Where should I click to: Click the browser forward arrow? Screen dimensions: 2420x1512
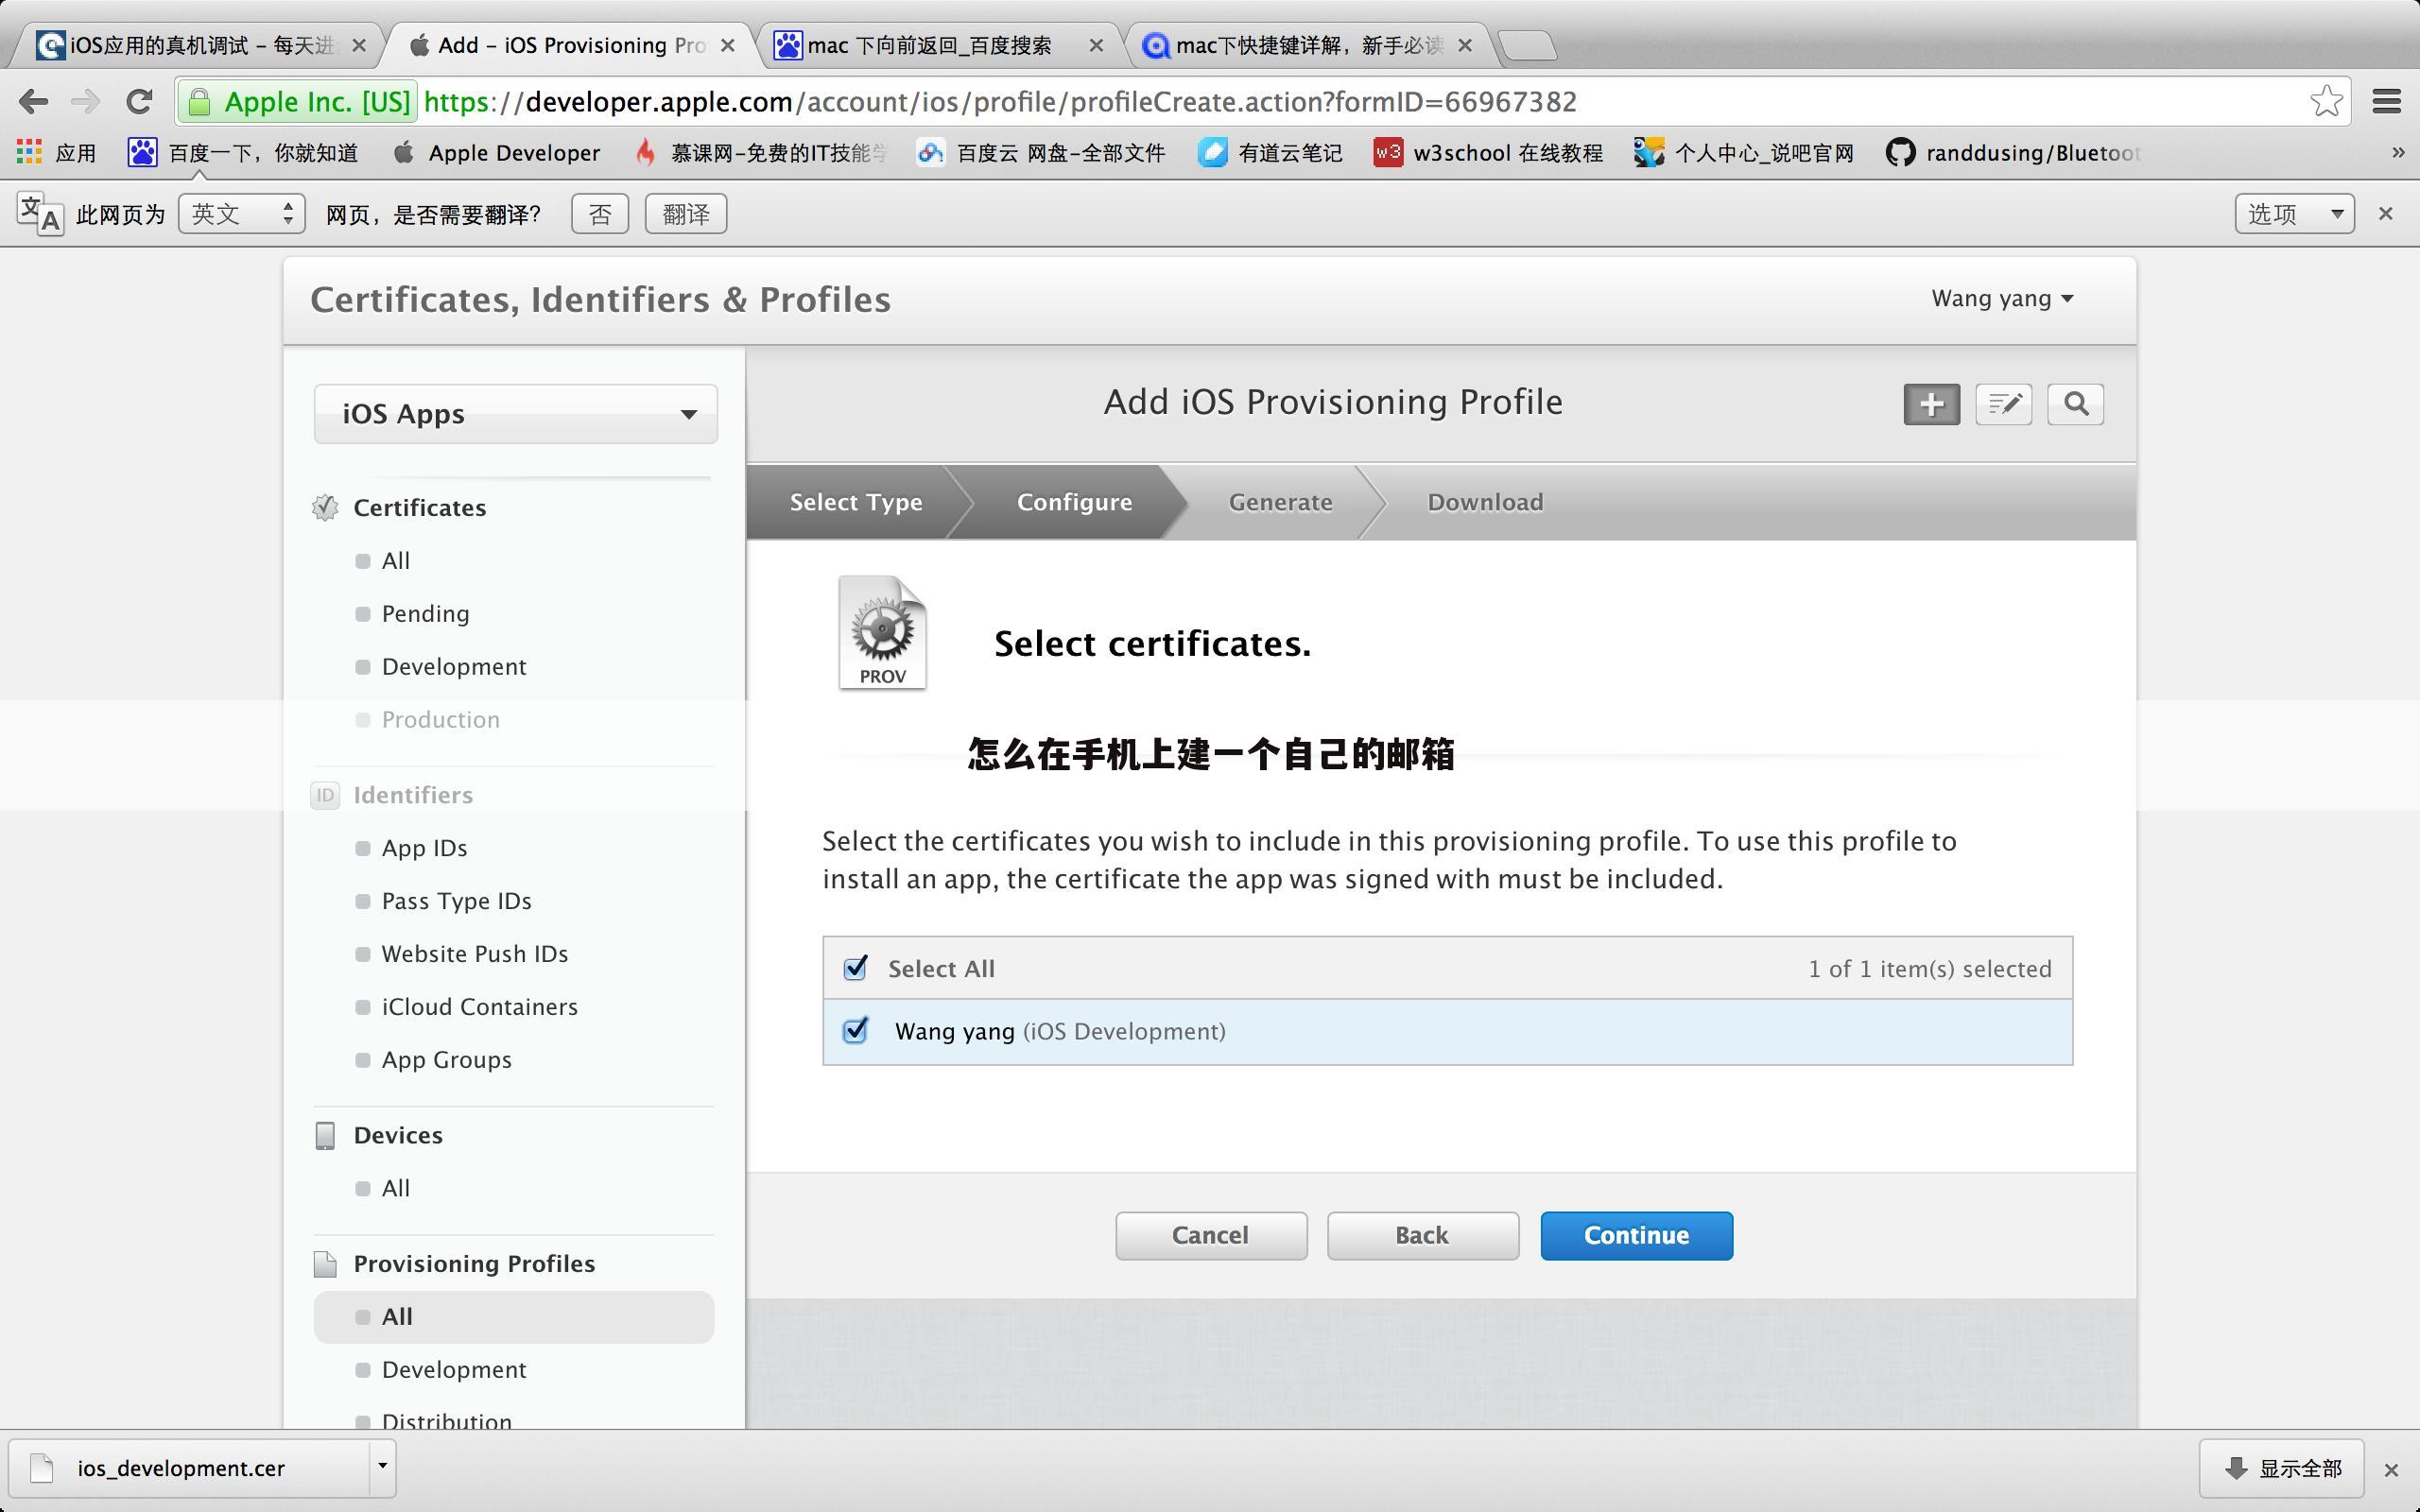click(86, 101)
